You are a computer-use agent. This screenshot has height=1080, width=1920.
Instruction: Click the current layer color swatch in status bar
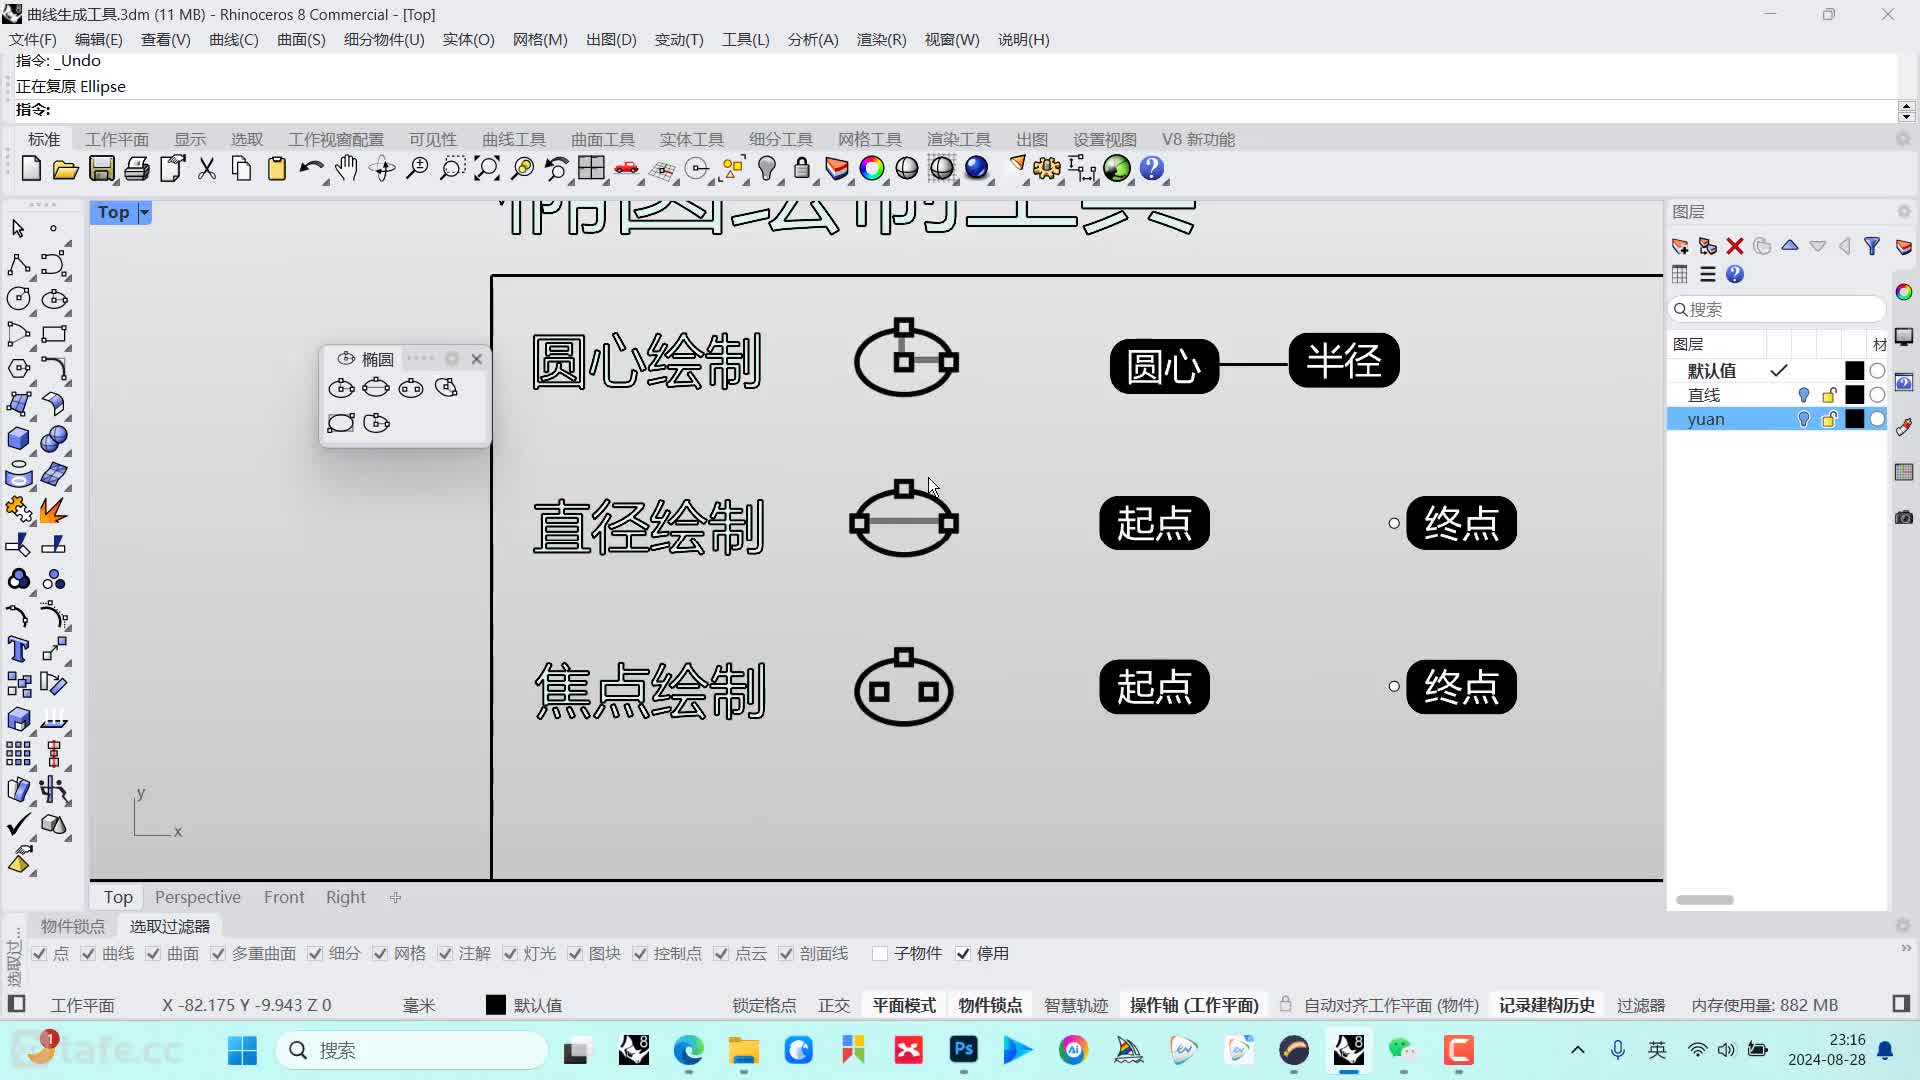pyautogui.click(x=495, y=1005)
